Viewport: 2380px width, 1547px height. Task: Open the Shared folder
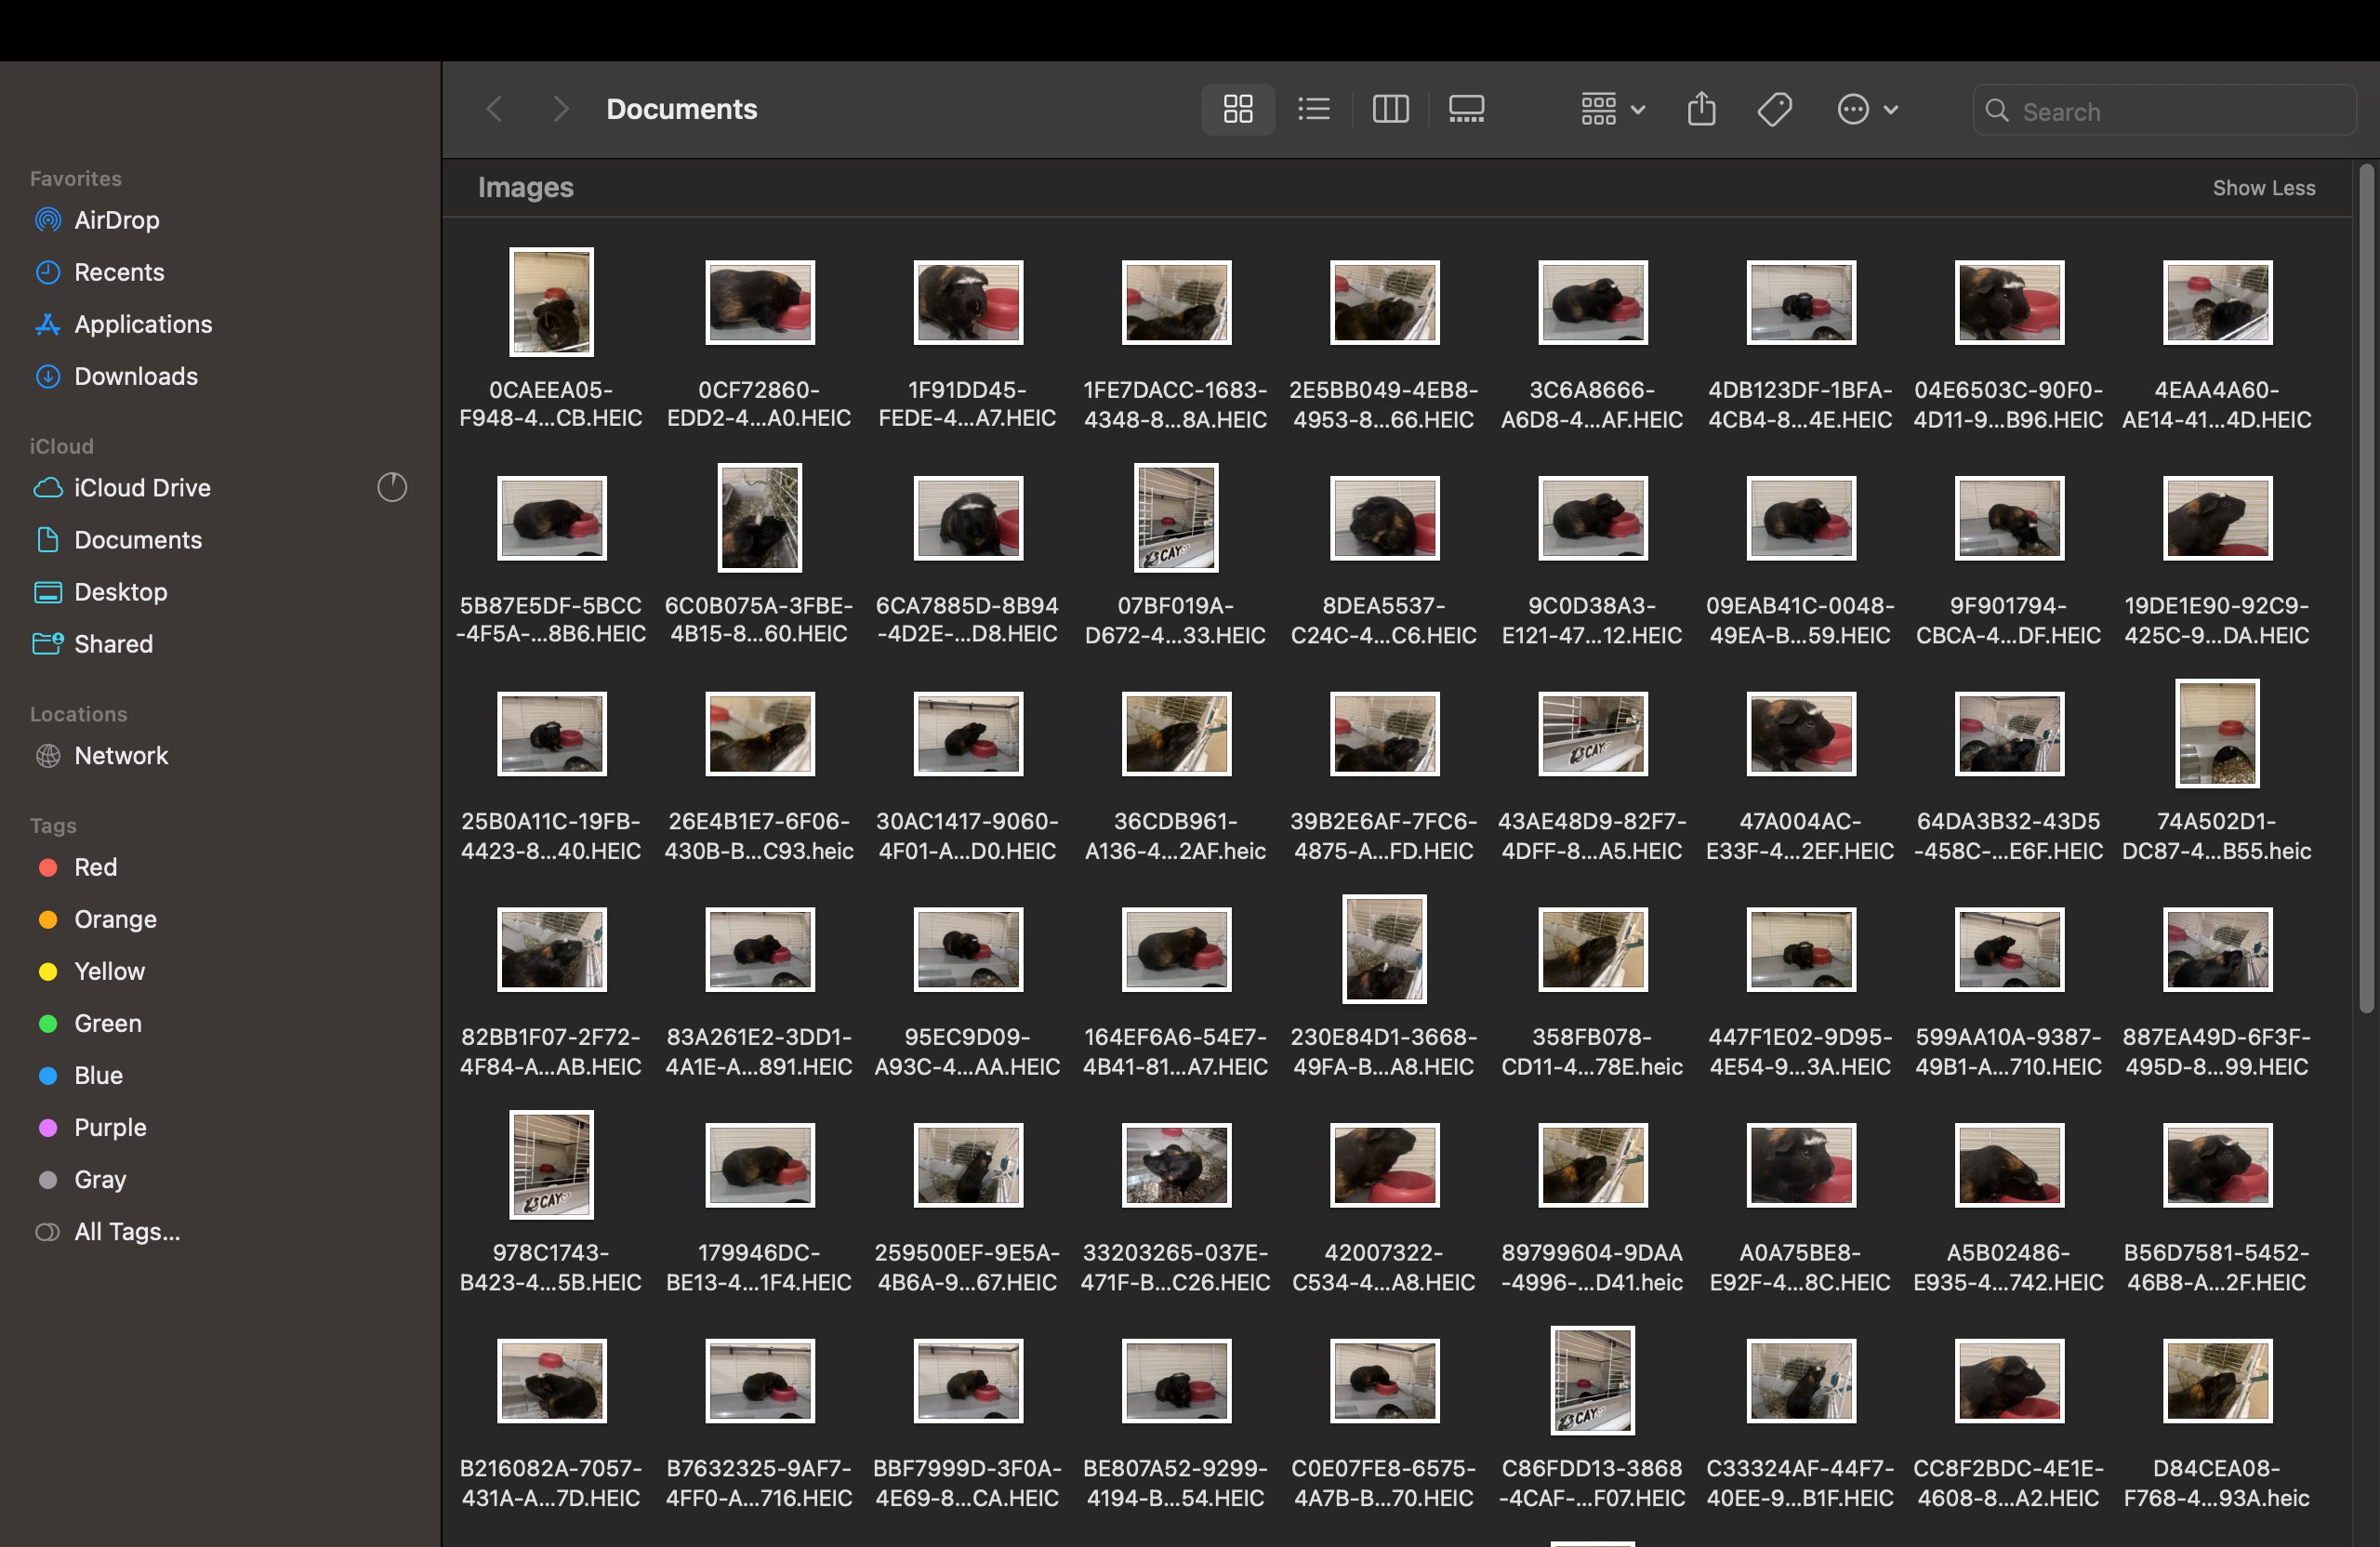(x=112, y=643)
